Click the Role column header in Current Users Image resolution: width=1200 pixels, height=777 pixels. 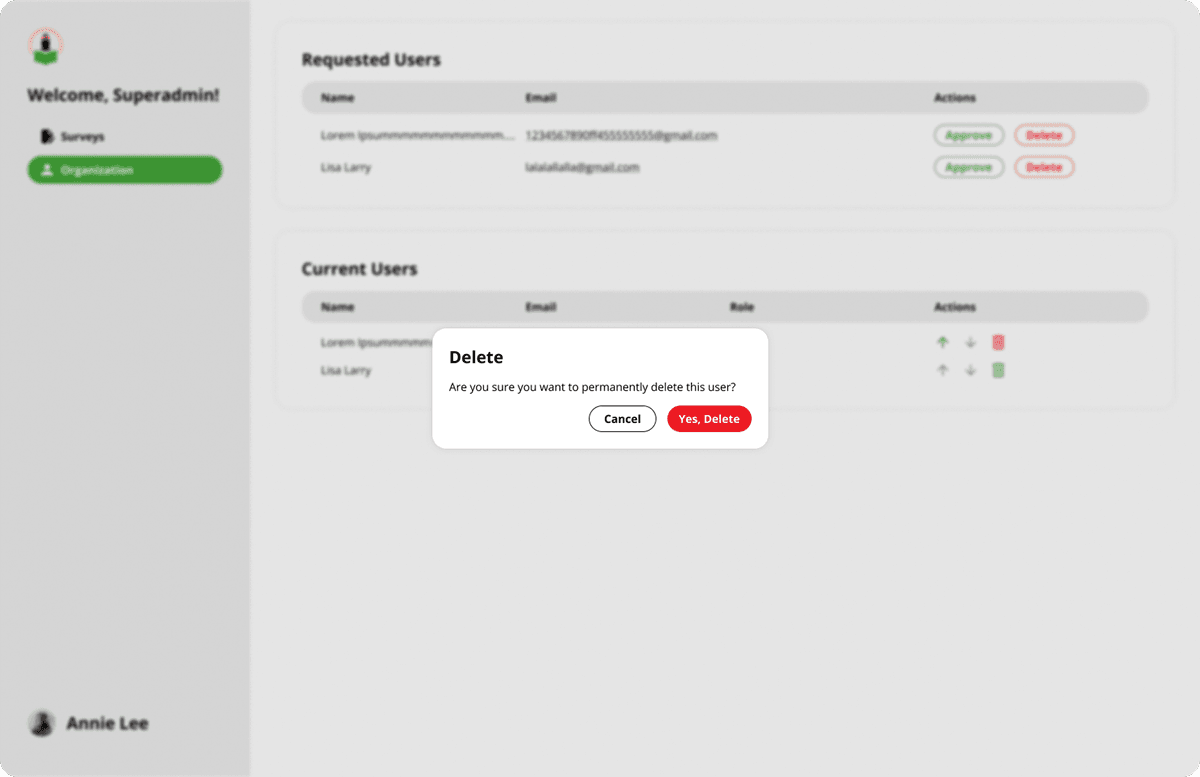click(x=741, y=307)
